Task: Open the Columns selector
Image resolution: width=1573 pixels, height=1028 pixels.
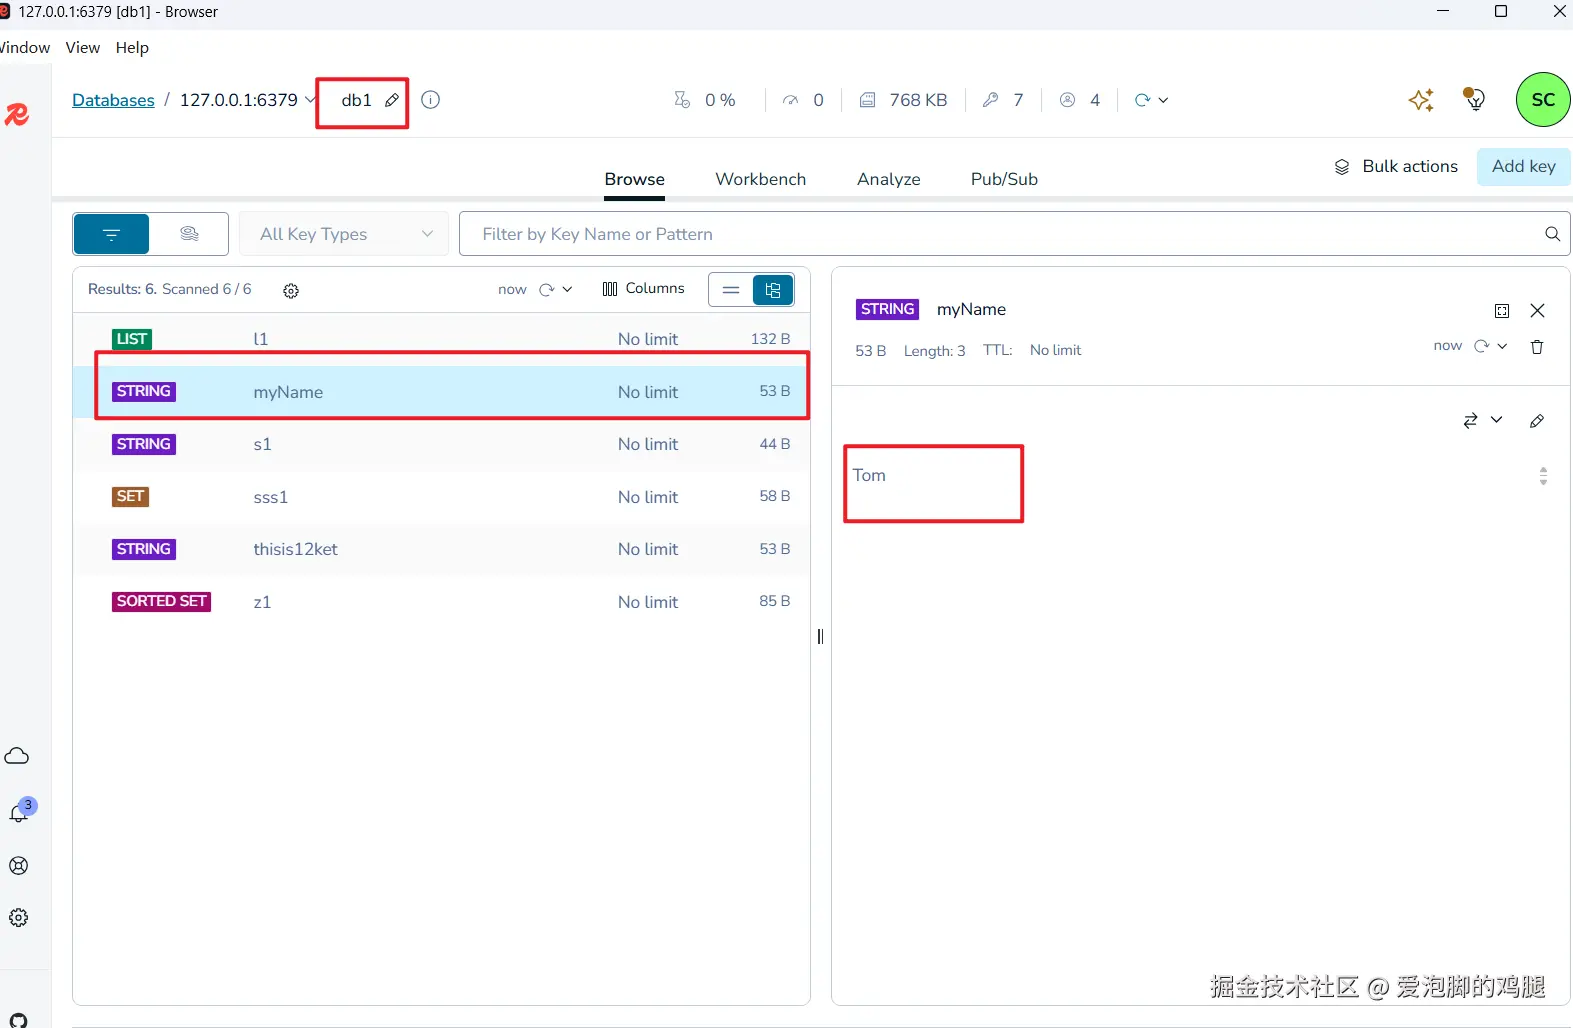Action: pyautogui.click(x=643, y=289)
